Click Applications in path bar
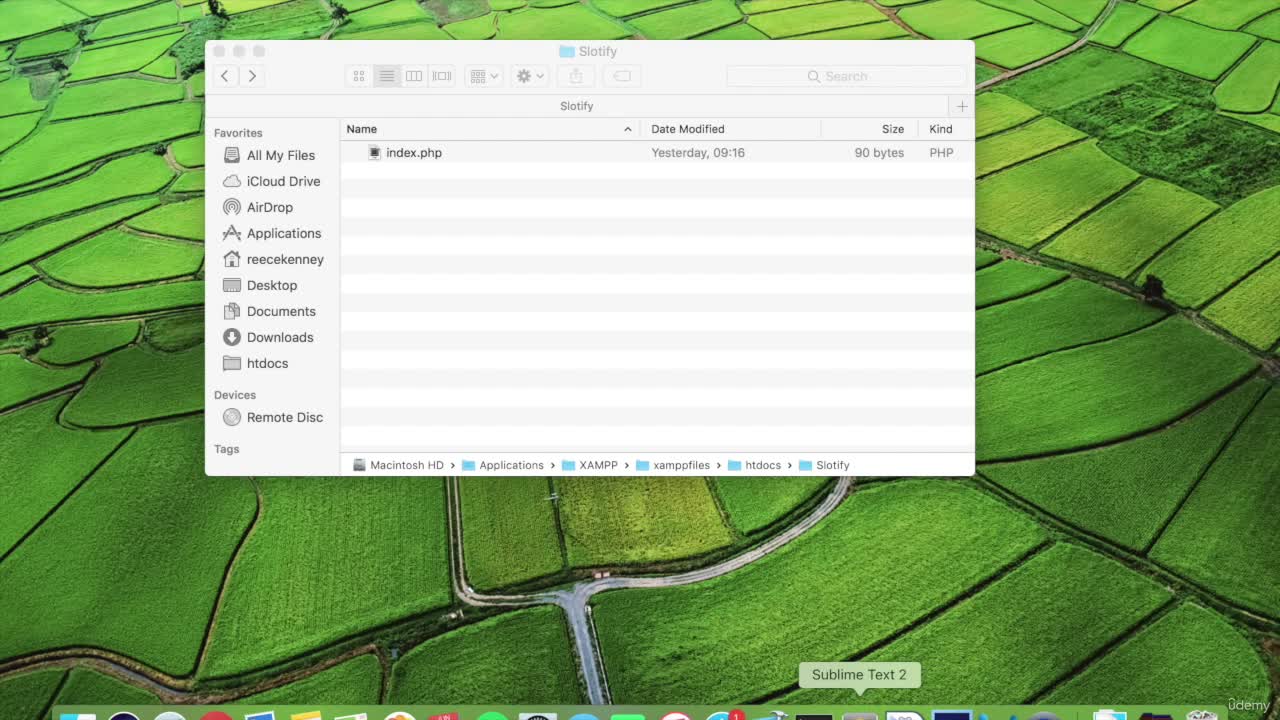The image size is (1280, 720). click(x=502, y=465)
